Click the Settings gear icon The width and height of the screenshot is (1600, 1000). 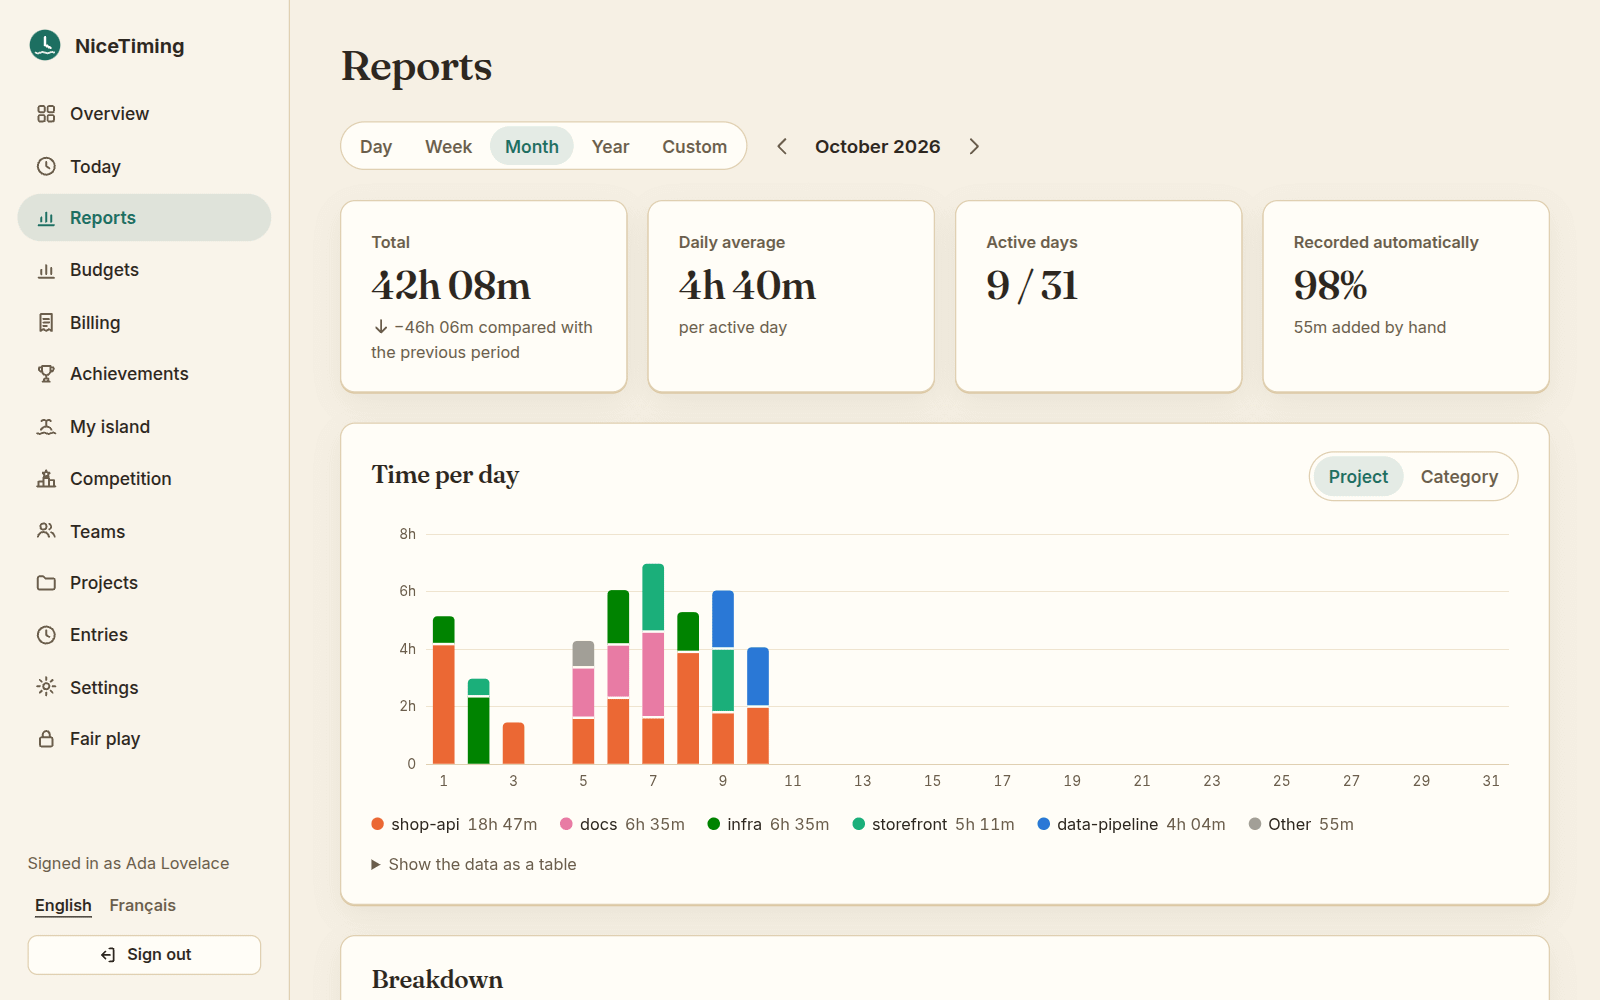point(46,687)
